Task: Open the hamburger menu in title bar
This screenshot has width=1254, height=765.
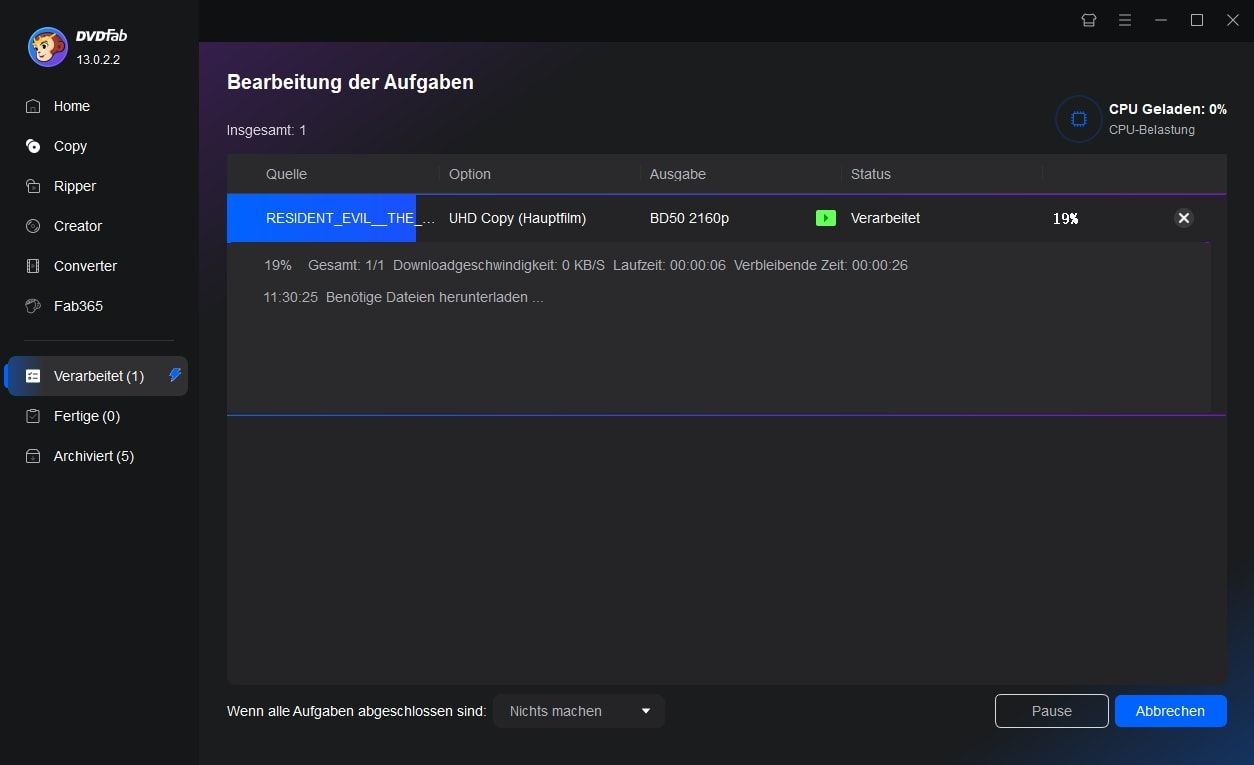Action: click(1125, 20)
